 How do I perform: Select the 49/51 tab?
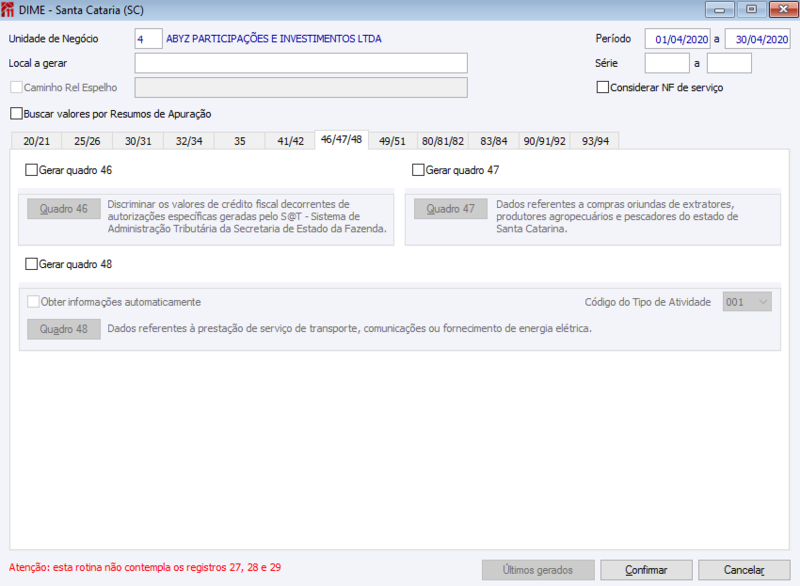tap(391, 141)
